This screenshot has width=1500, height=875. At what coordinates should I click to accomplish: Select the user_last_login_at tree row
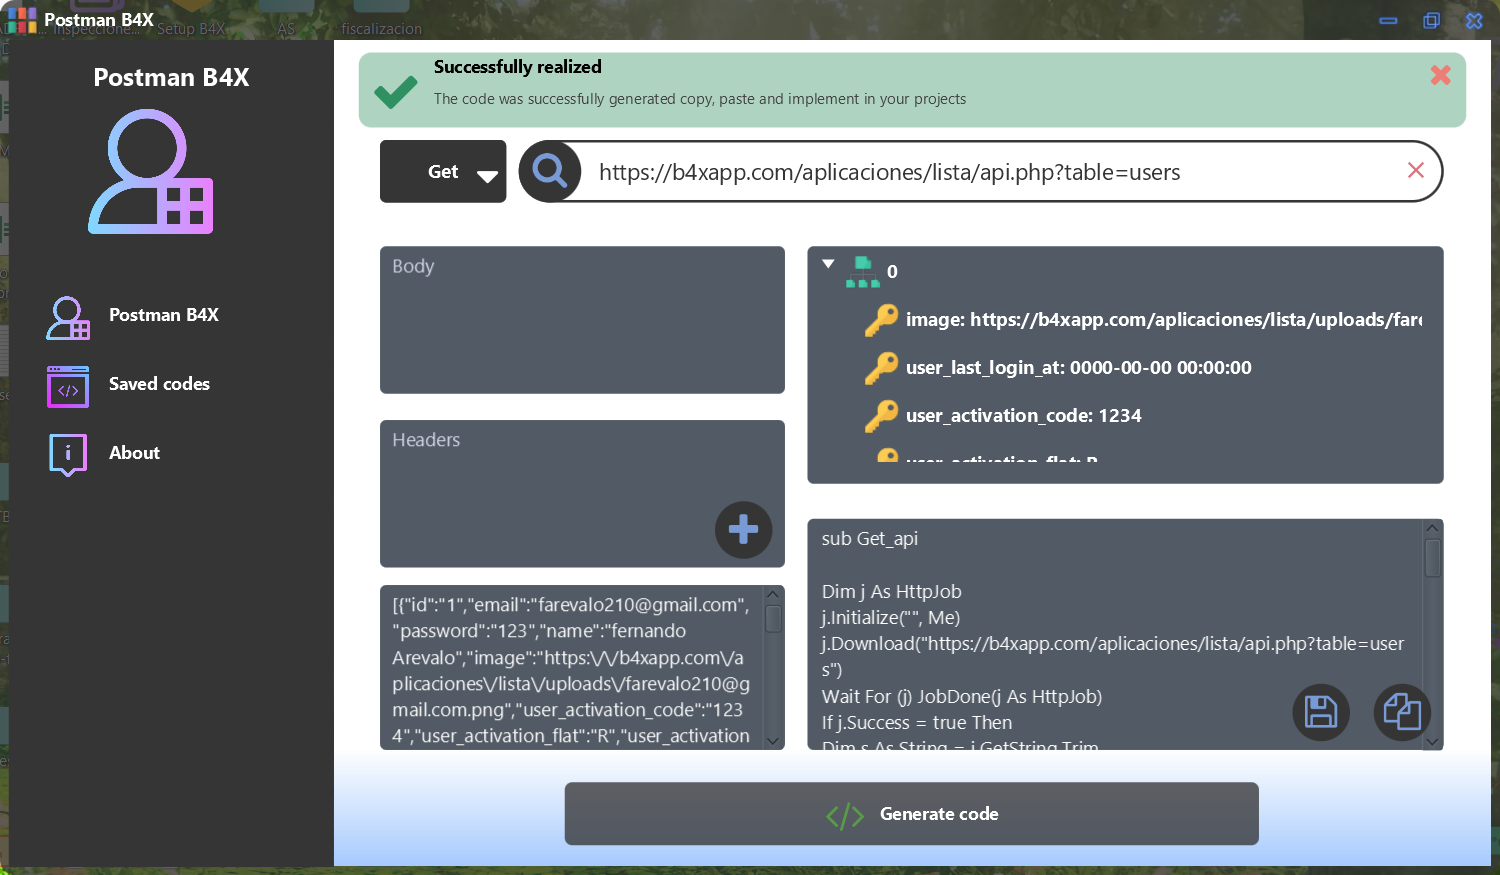[x=1057, y=368]
